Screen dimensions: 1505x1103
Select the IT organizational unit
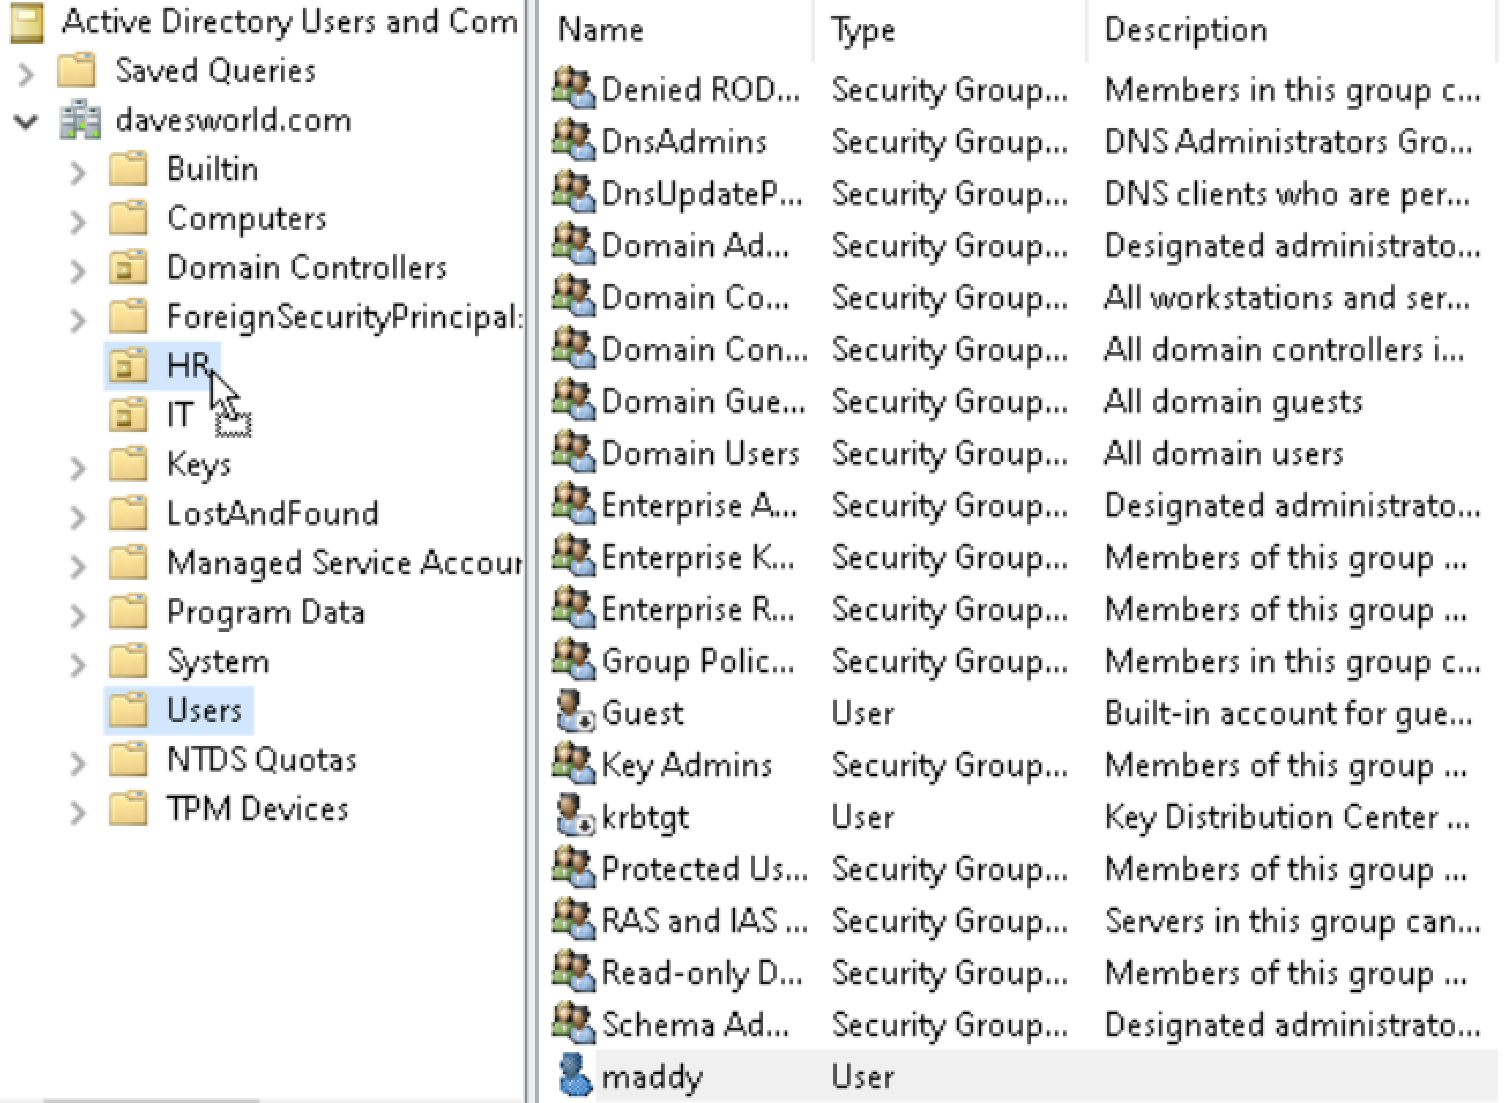(180, 415)
